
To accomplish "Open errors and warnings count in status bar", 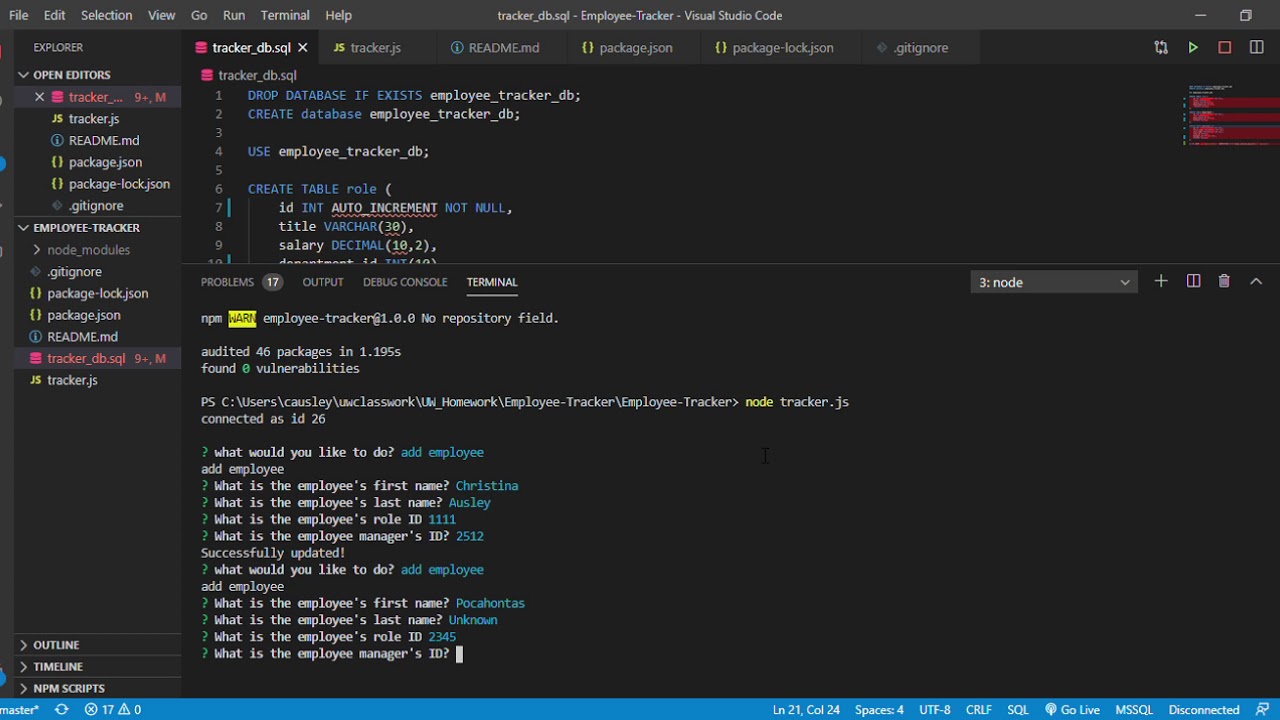I will tap(113, 709).
